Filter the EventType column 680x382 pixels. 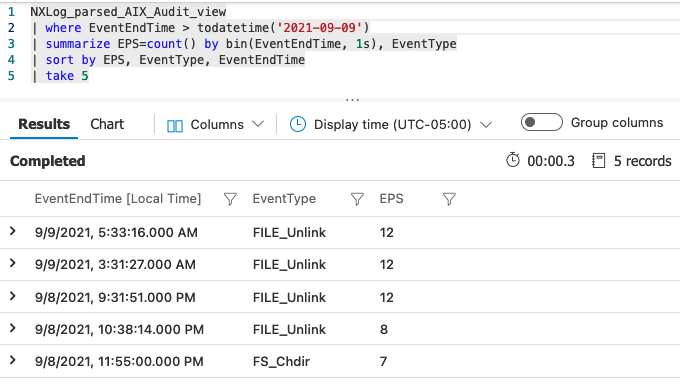pyautogui.click(x=357, y=199)
